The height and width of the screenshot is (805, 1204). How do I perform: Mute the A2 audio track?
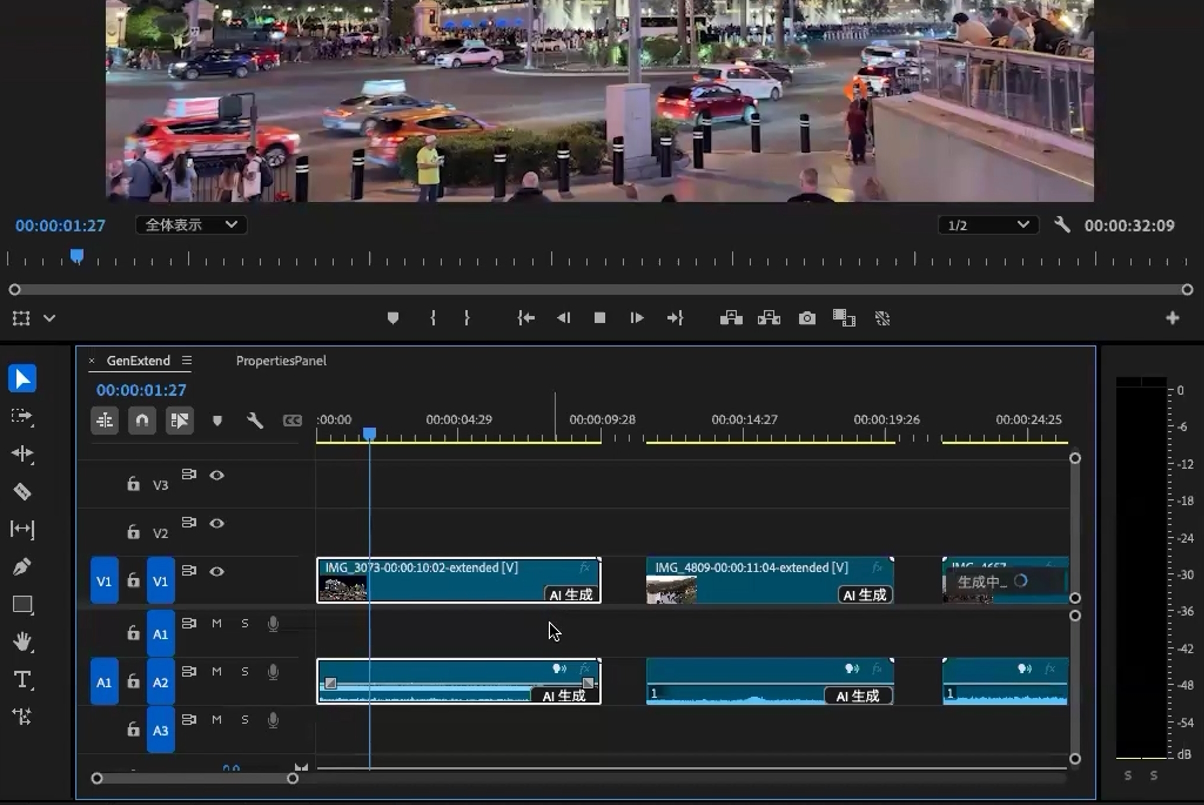click(217, 672)
